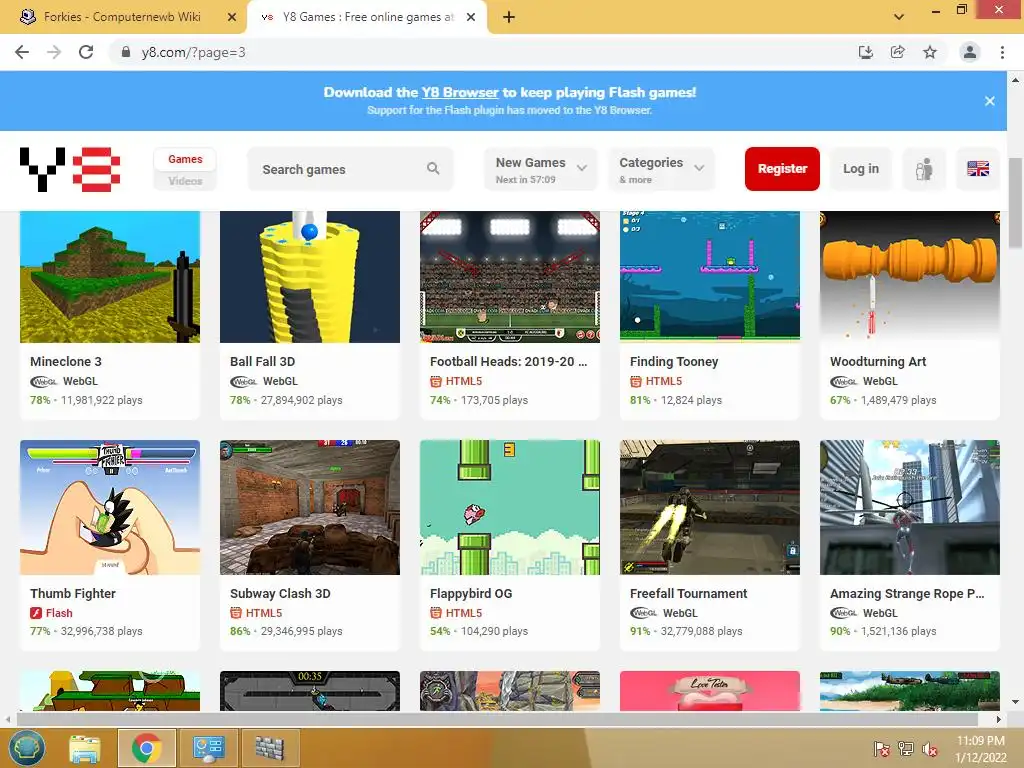Click the Y8 logo
The height and width of the screenshot is (768, 1024).
click(x=70, y=169)
